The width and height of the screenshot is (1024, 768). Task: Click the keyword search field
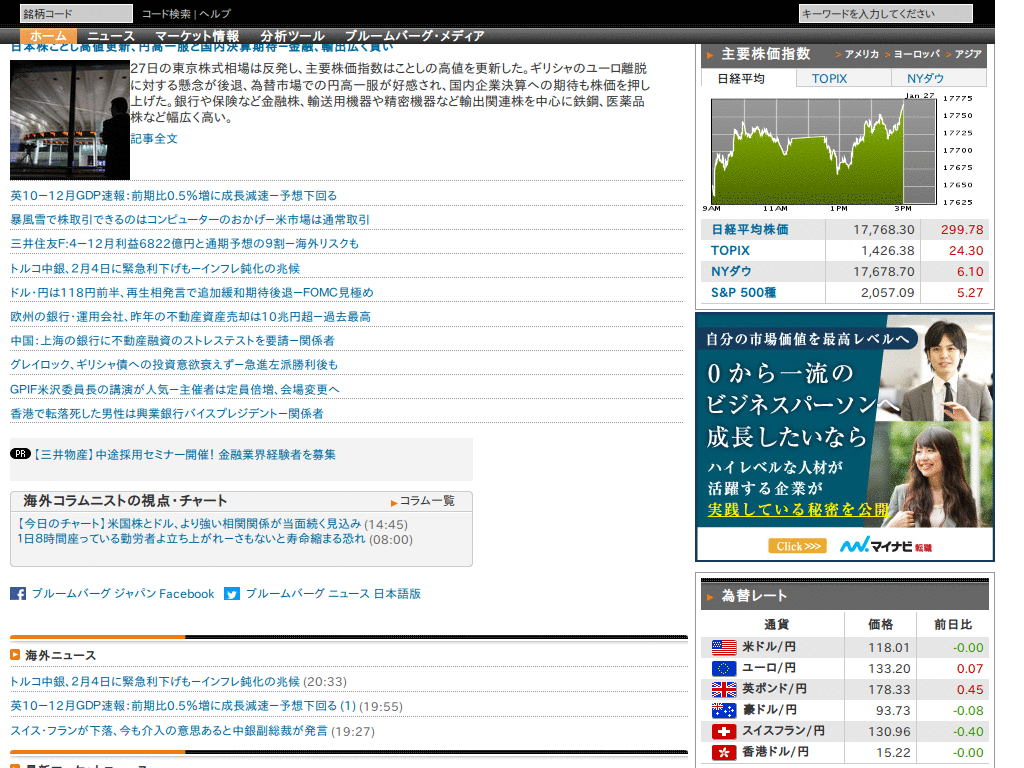886,13
